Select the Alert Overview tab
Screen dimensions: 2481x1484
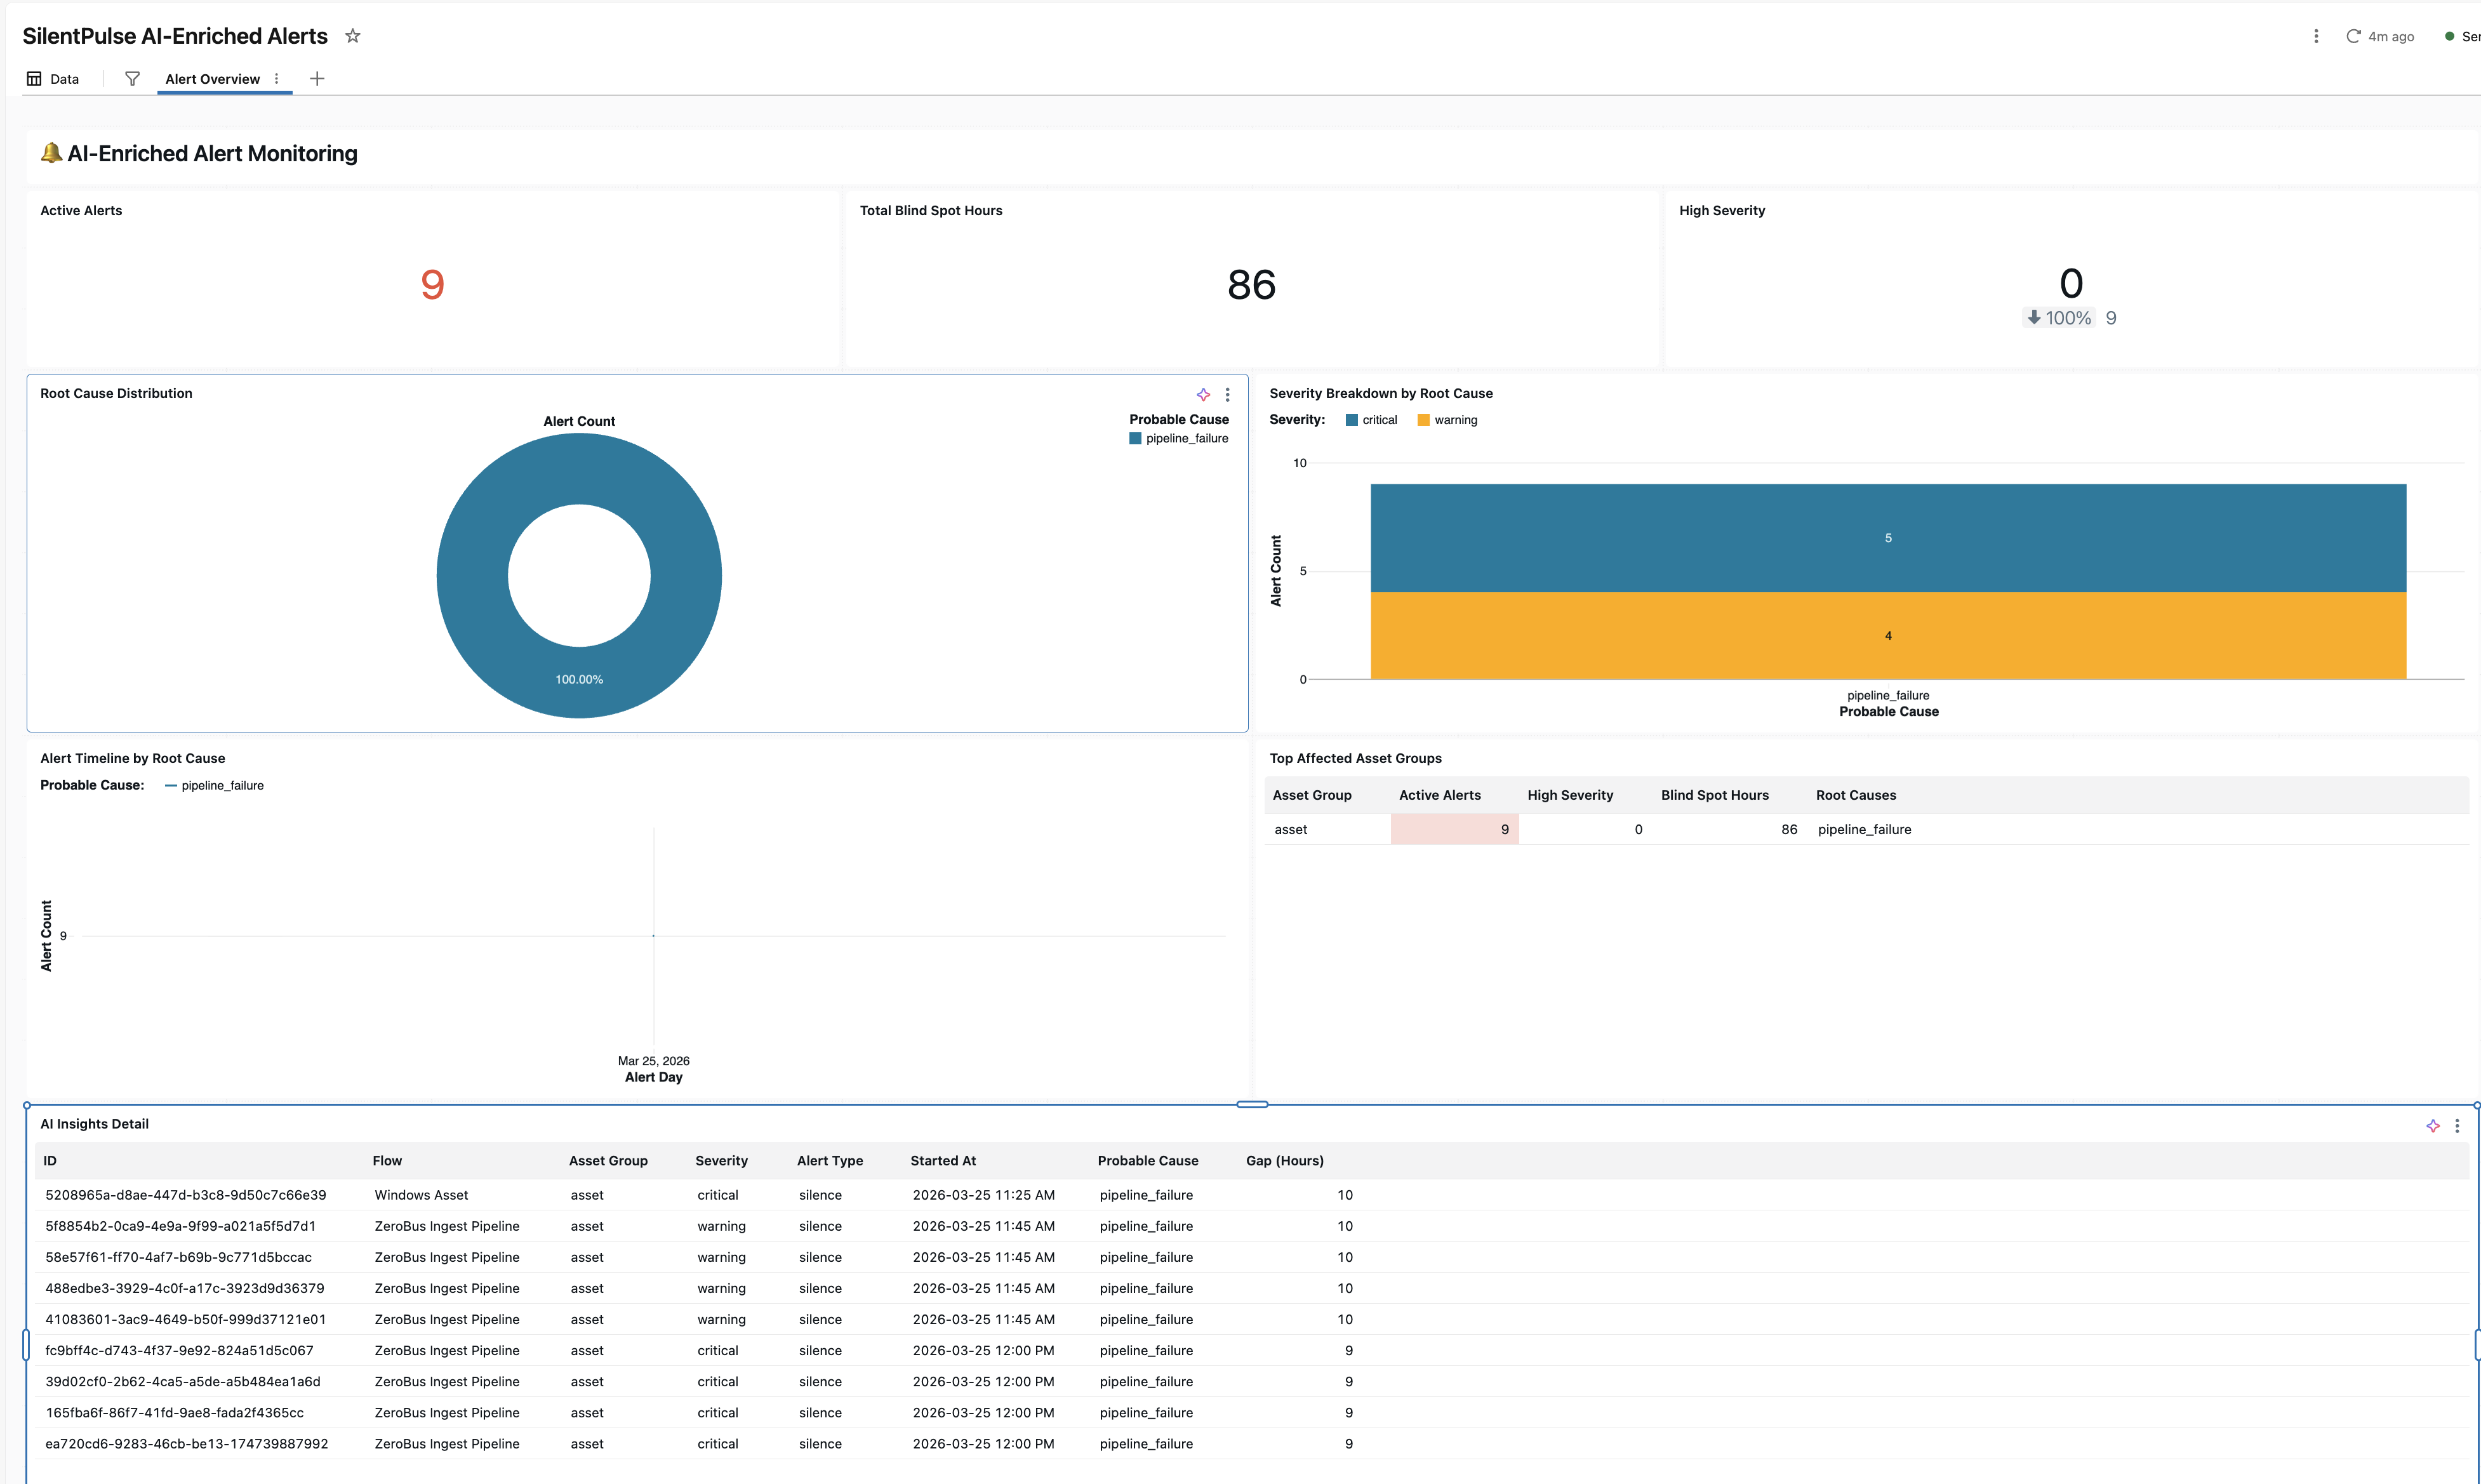[212, 79]
